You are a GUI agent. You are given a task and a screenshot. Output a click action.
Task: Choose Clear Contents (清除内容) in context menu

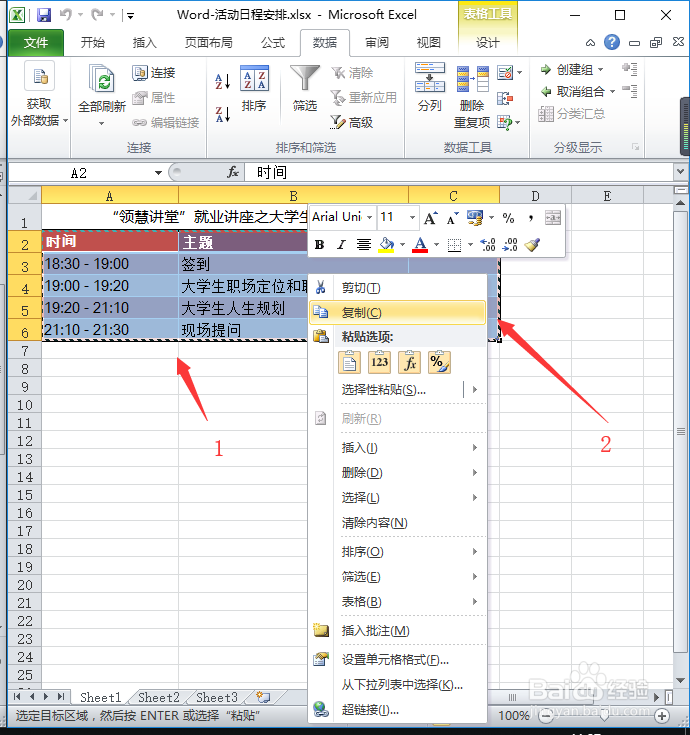pyautogui.click(x=398, y=523)
